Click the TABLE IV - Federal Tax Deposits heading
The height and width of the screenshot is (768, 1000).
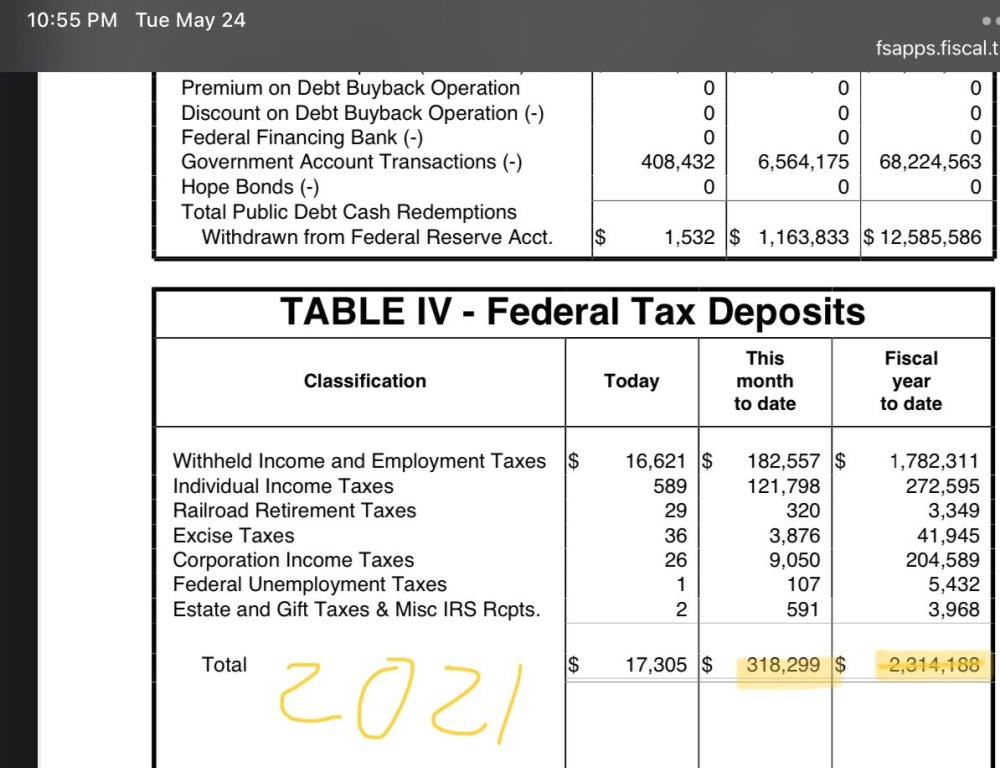click(573, 312)
